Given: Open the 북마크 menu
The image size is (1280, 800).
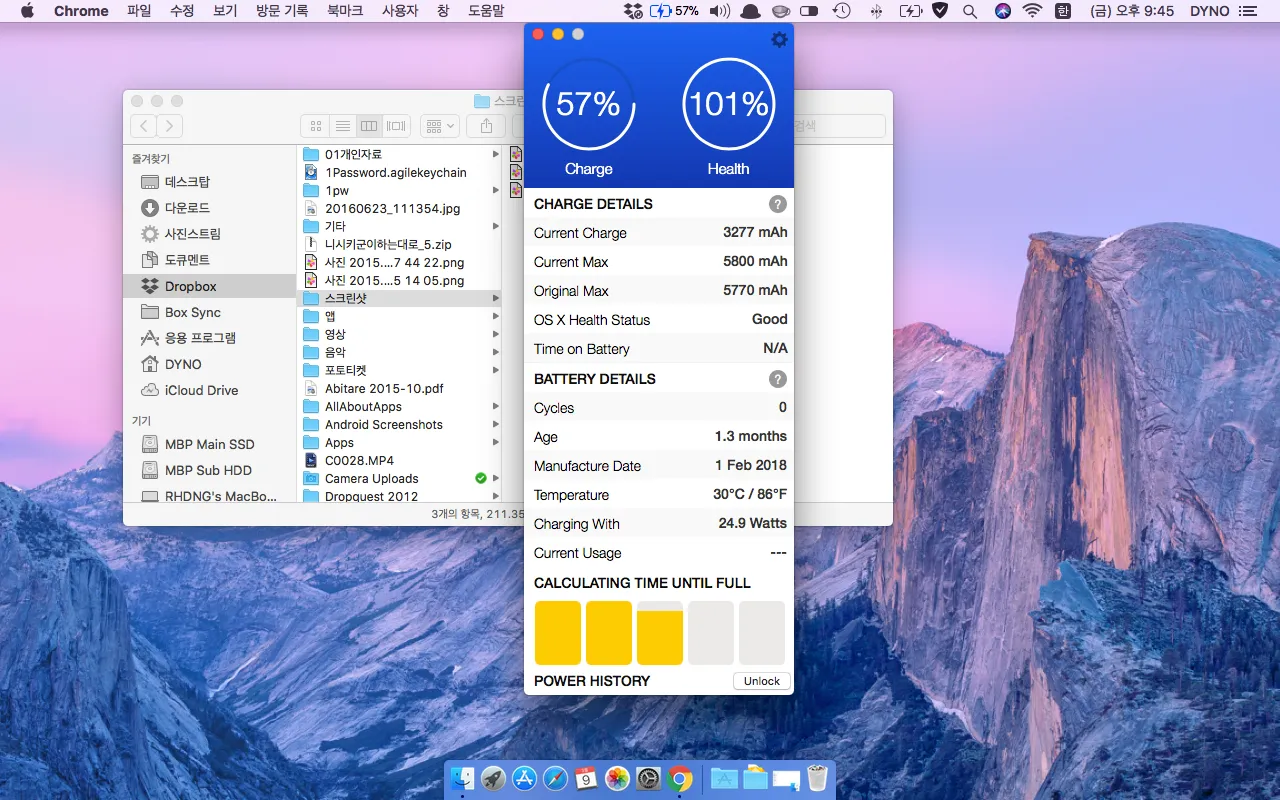Looking at the screenshot, I should coord(345,11).
